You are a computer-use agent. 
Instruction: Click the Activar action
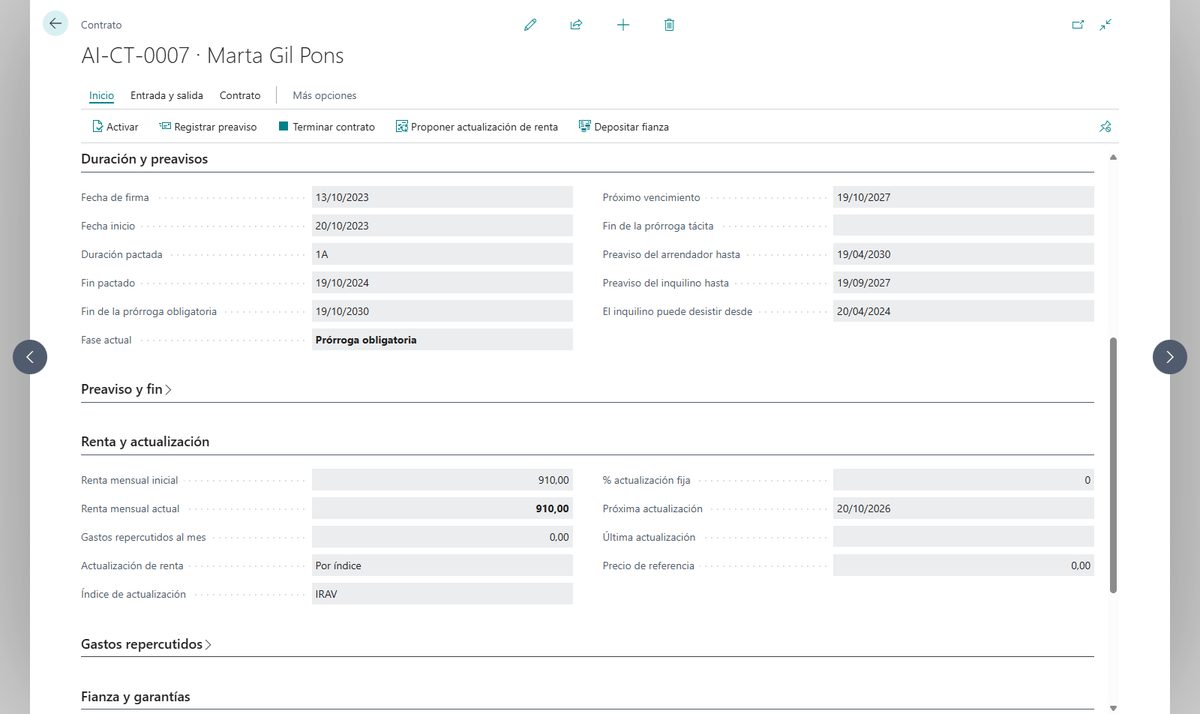pyautogui.click(x=115, y=127)
